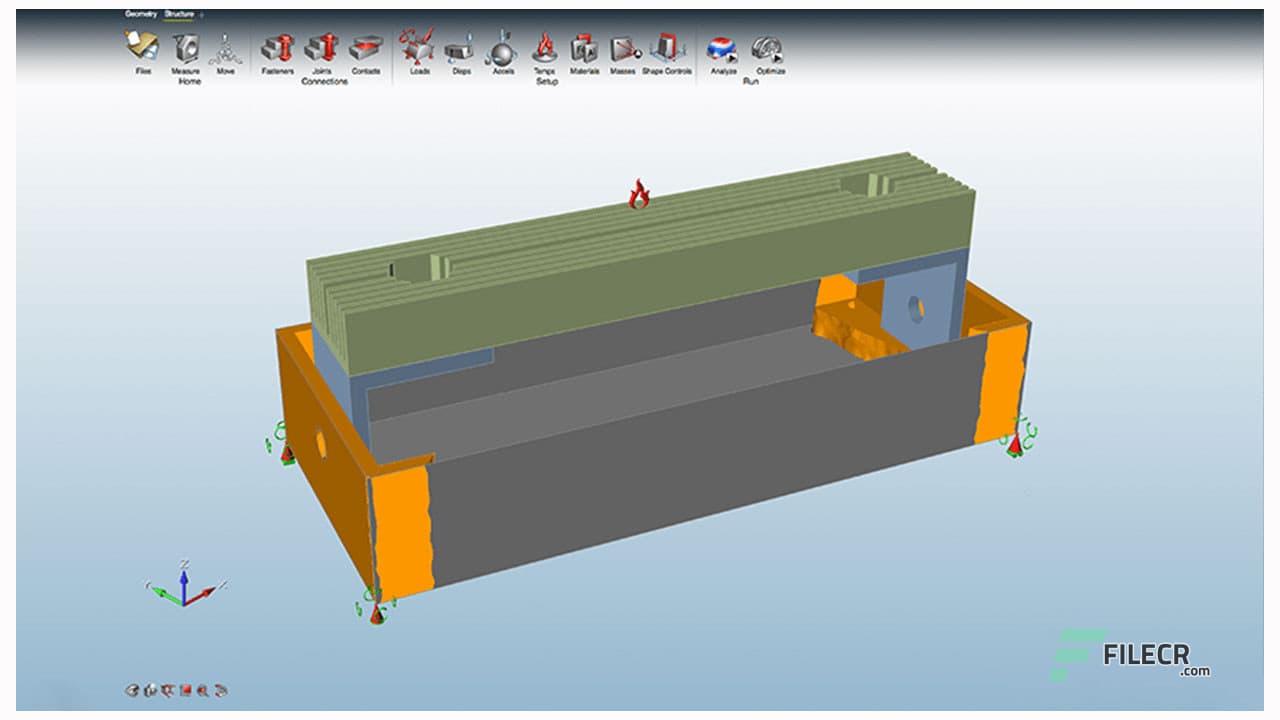The width and height of the screenshot is (1280, 720).
Task: Open the Shape Controls tool
Action: [666, 48]
